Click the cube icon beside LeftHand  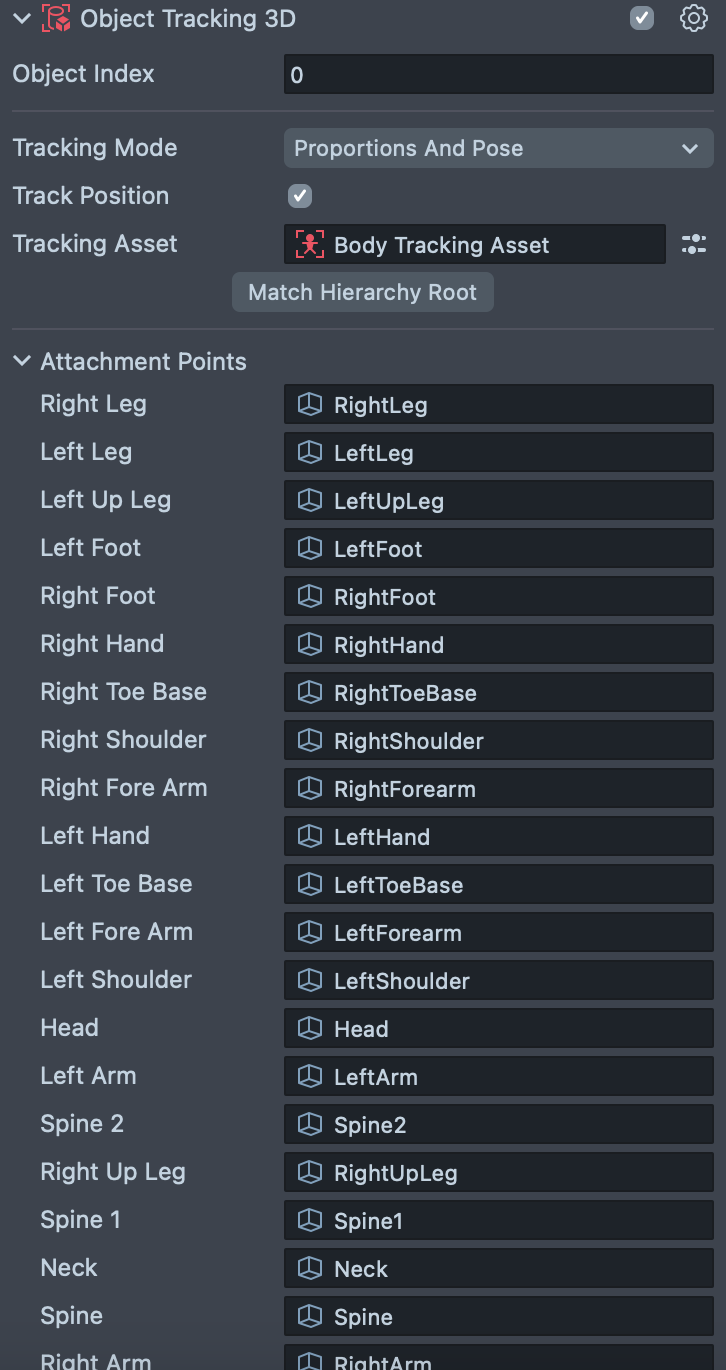coord(310,837)
